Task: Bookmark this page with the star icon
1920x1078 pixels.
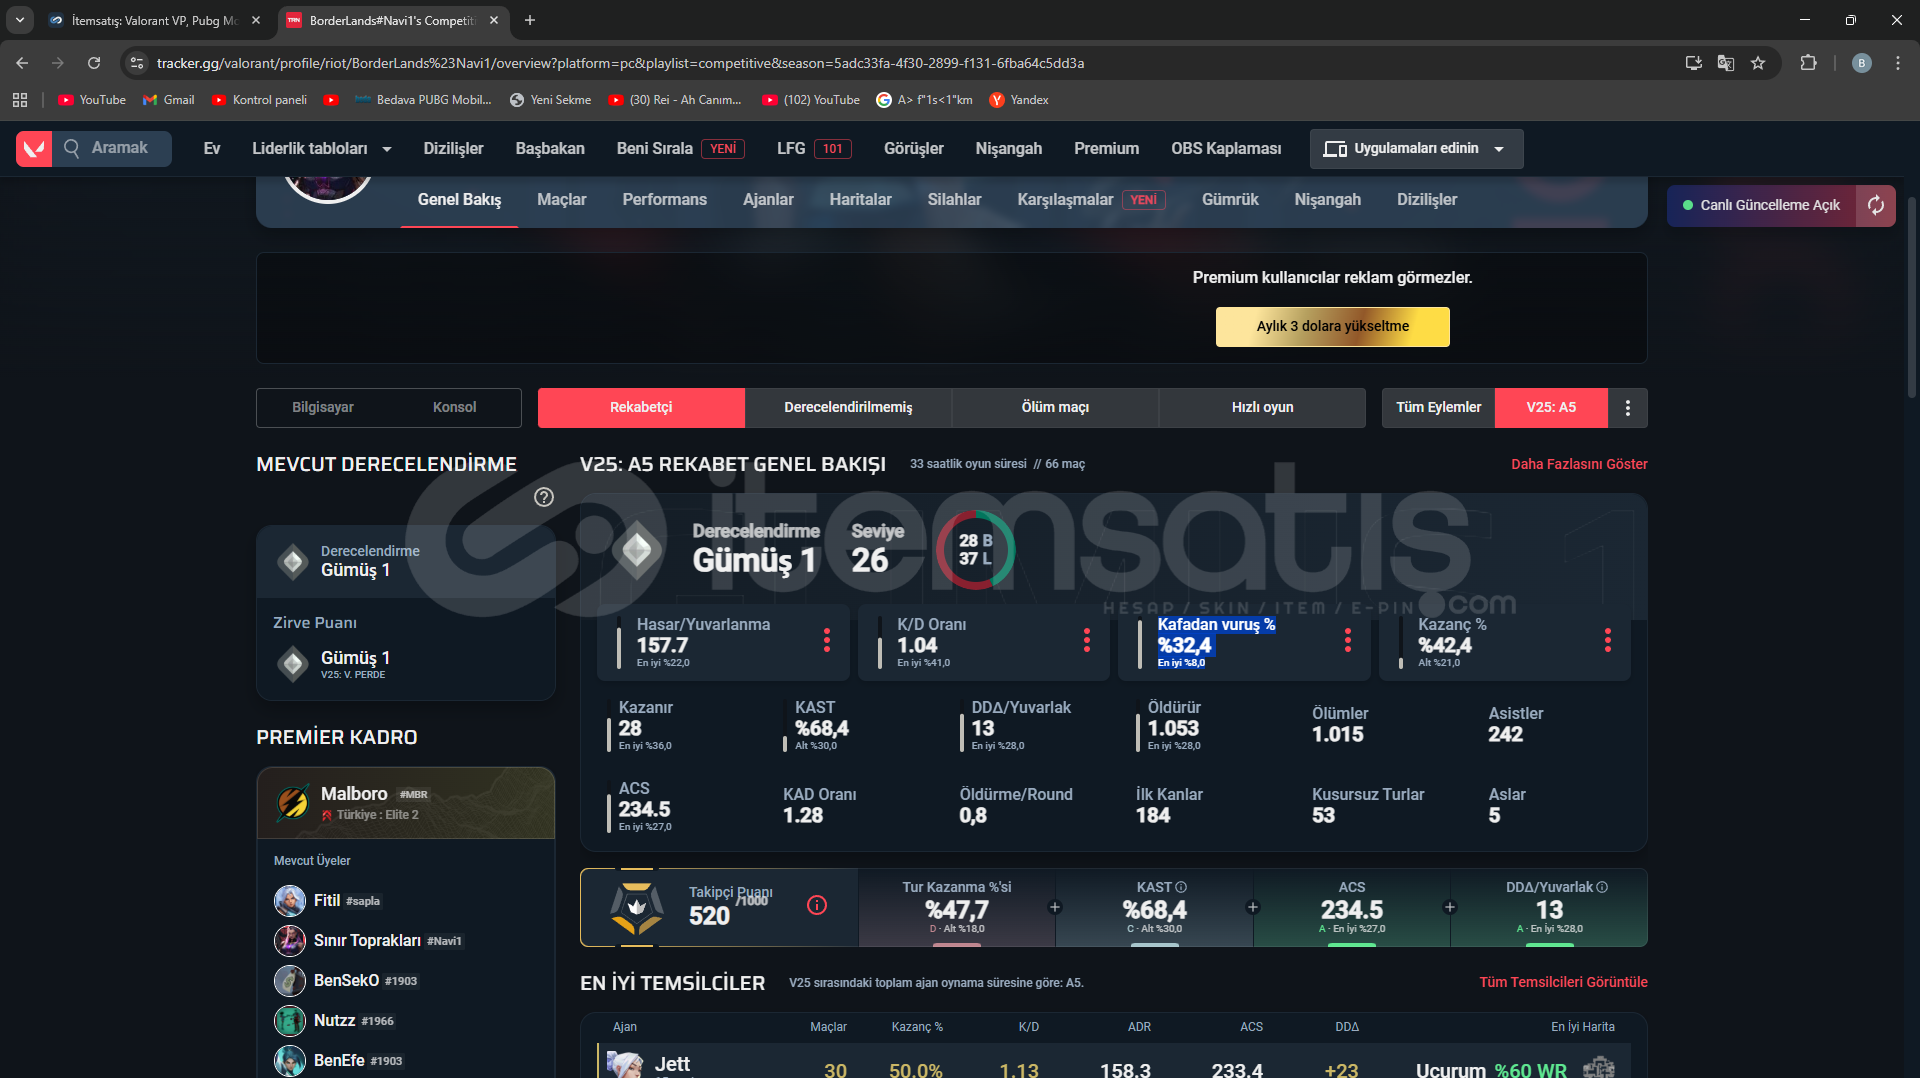Action: pos(1758,63)
